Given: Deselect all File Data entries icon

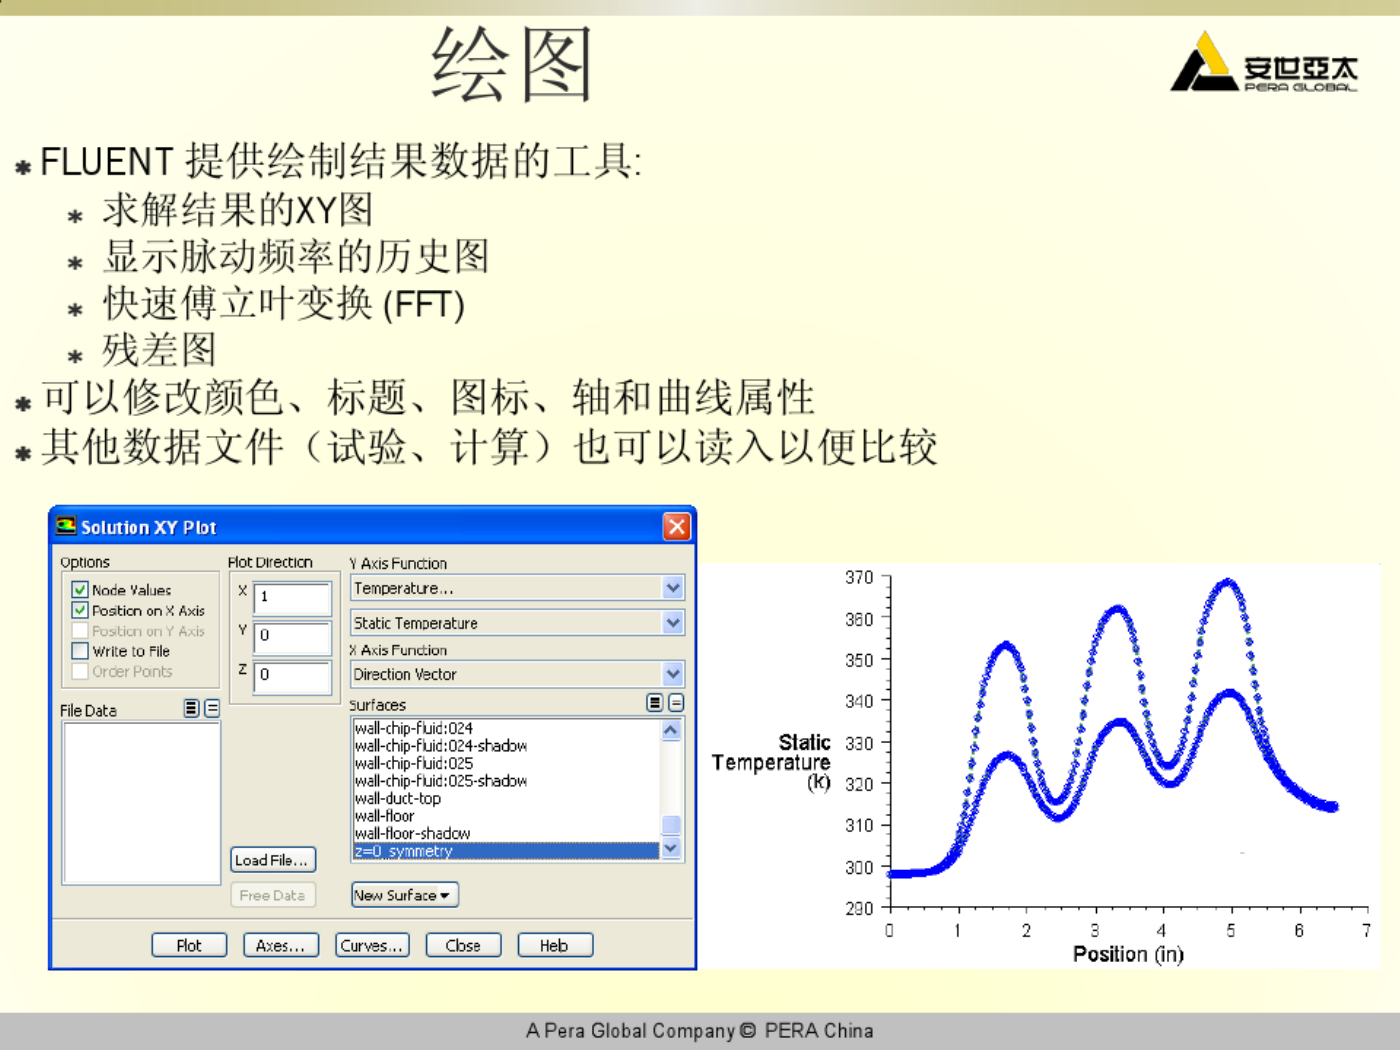Looking at the screenshot, I should pos(212,708).
